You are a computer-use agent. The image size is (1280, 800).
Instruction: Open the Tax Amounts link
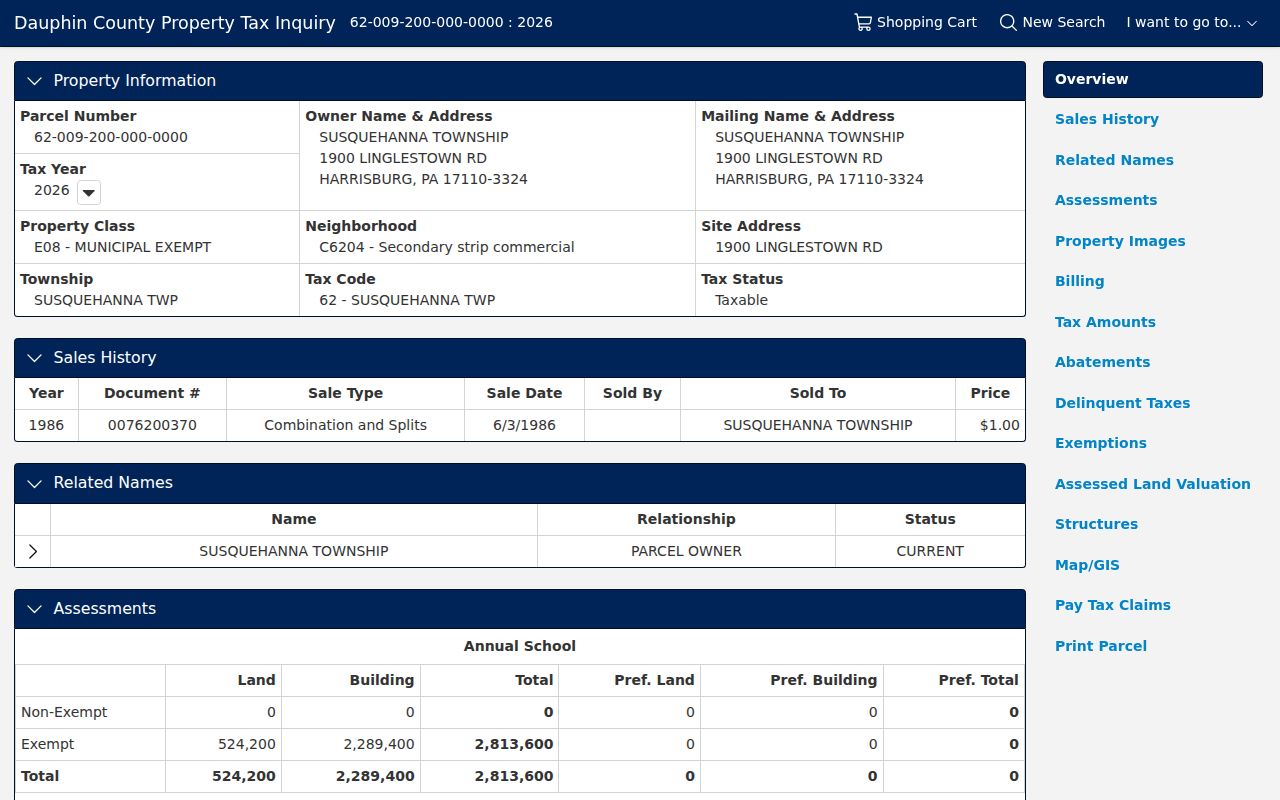(x=1105, y=322)
